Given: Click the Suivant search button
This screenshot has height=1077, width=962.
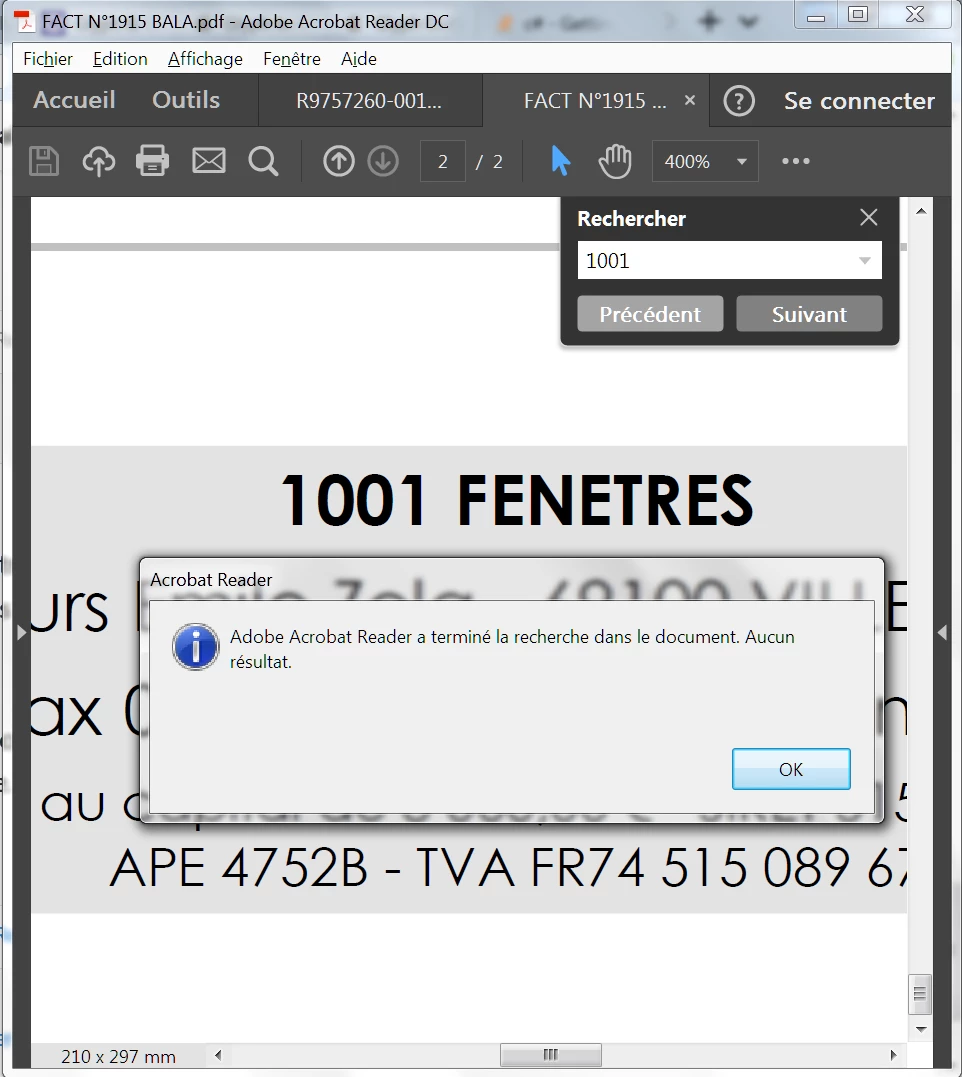Looking at the screenshot, I should [x=809, y=314].
